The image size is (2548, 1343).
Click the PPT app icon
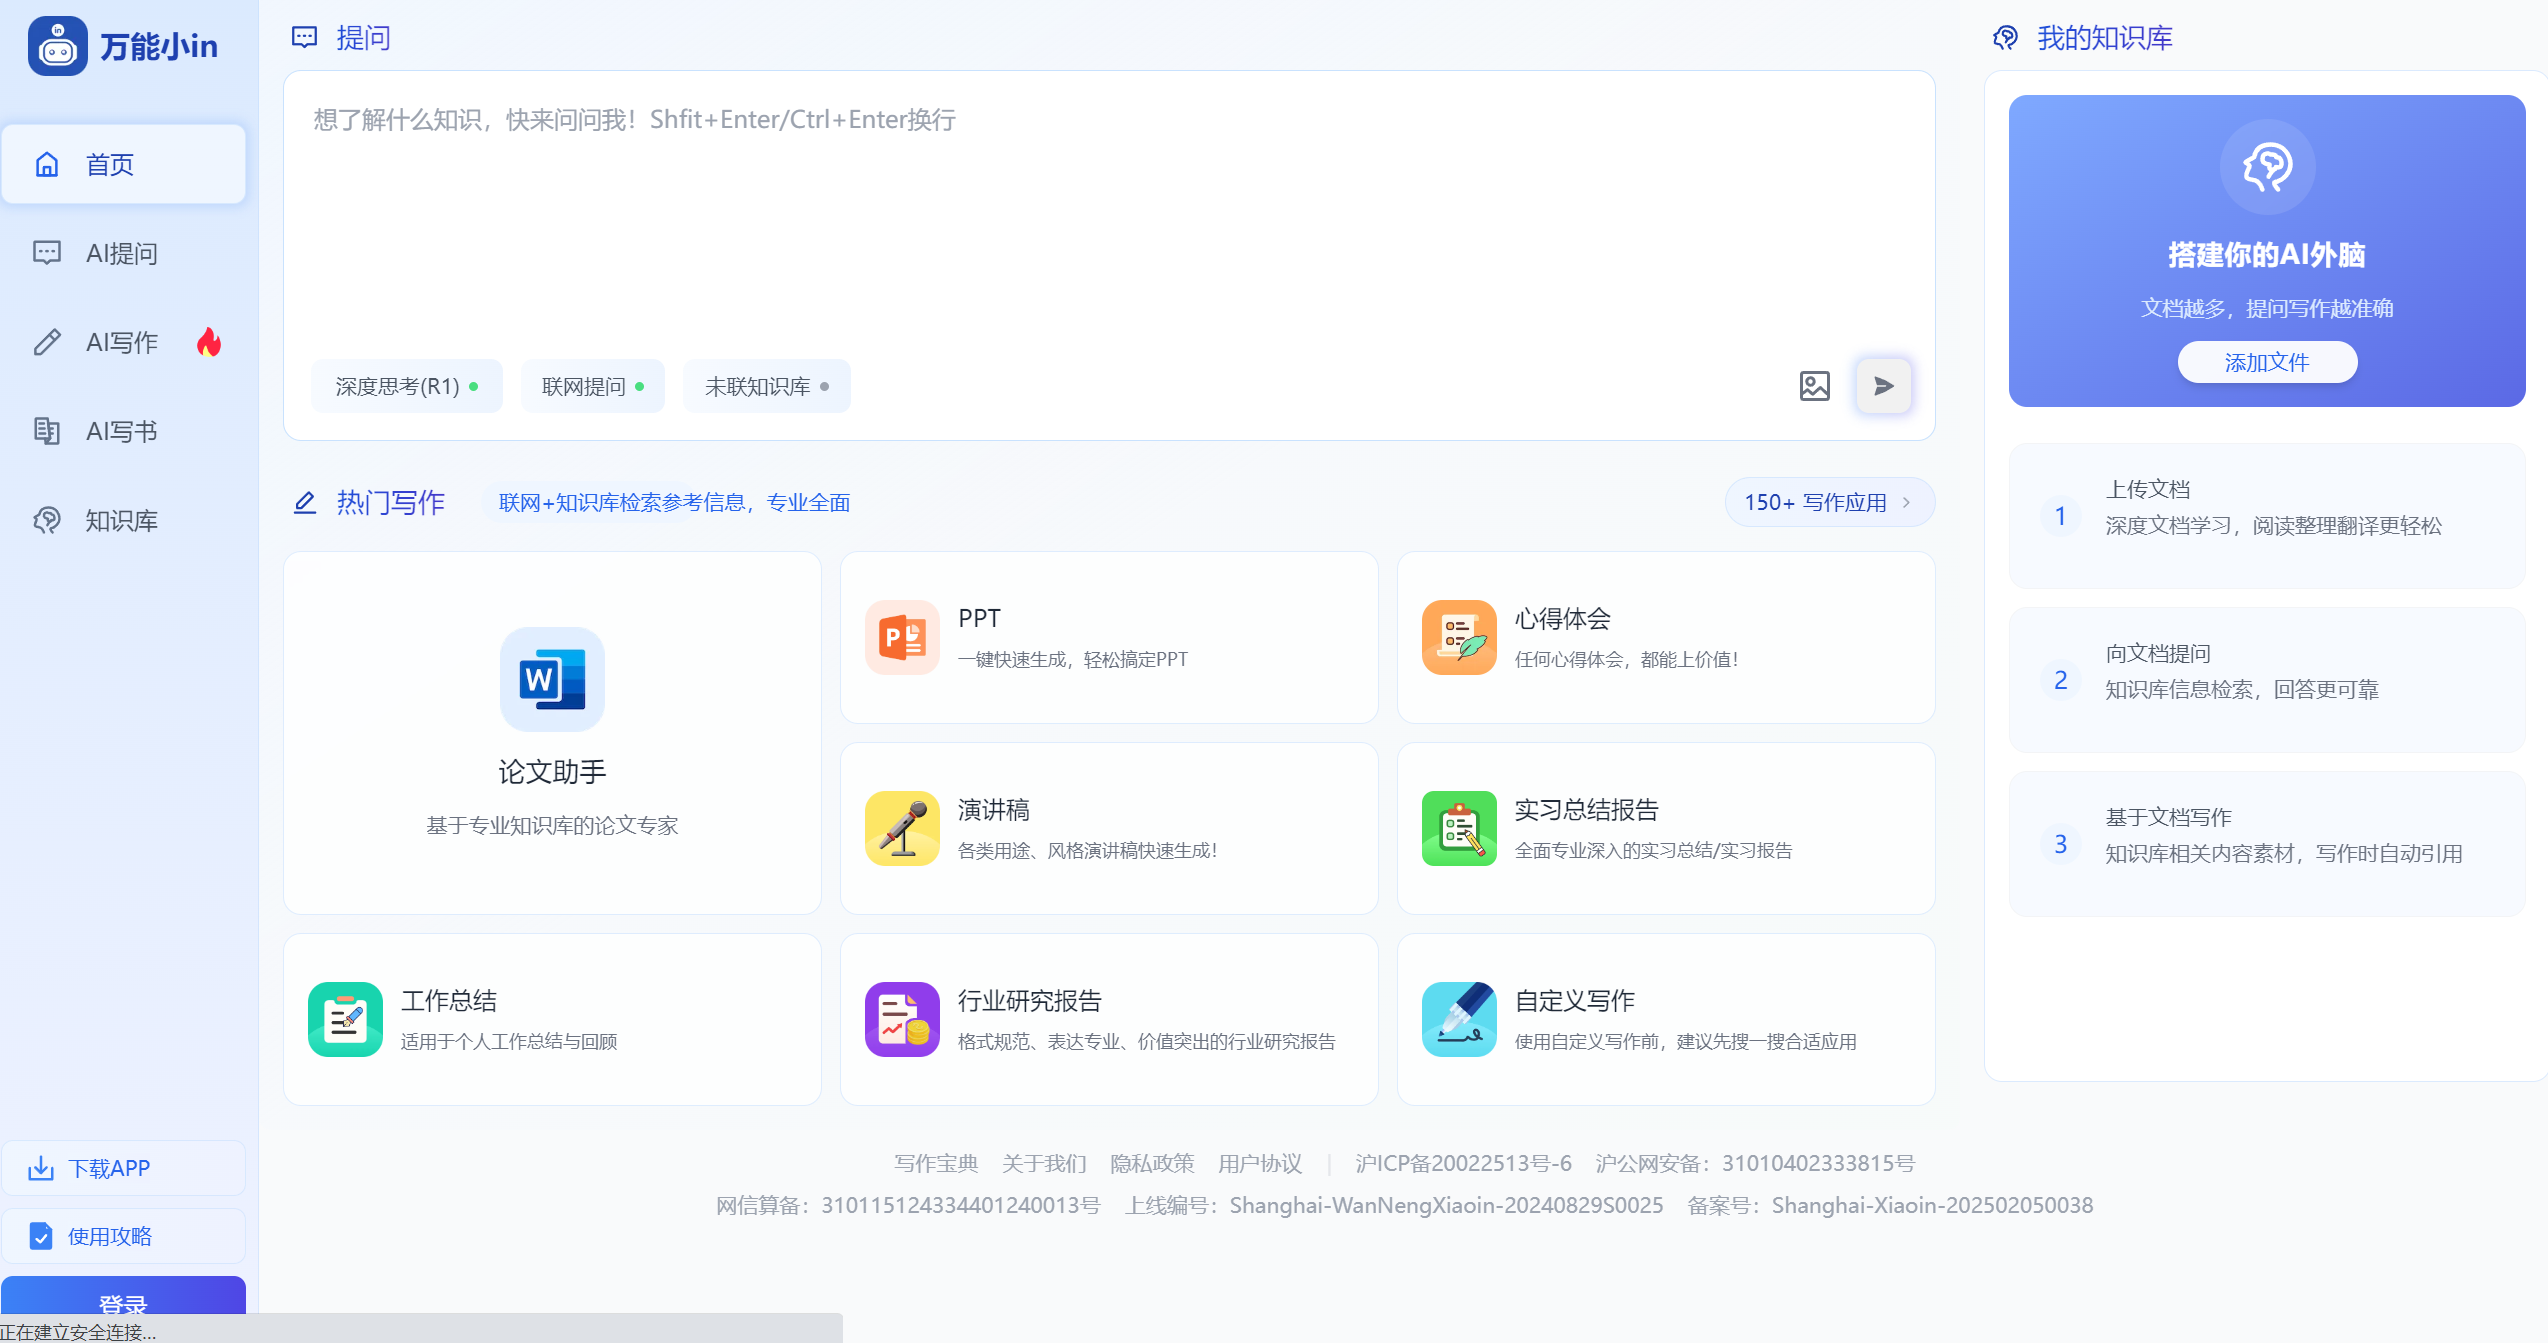pos(902,637)
